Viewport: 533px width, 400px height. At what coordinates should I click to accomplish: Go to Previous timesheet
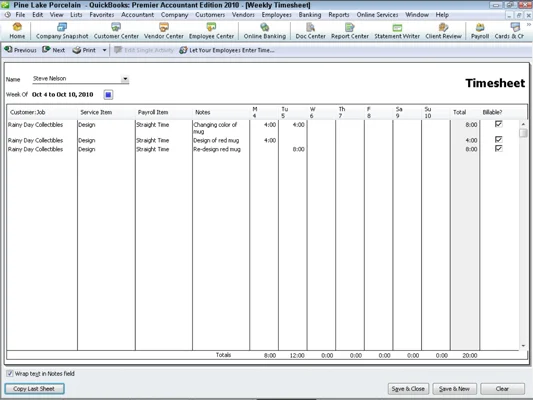pos(20,50)
